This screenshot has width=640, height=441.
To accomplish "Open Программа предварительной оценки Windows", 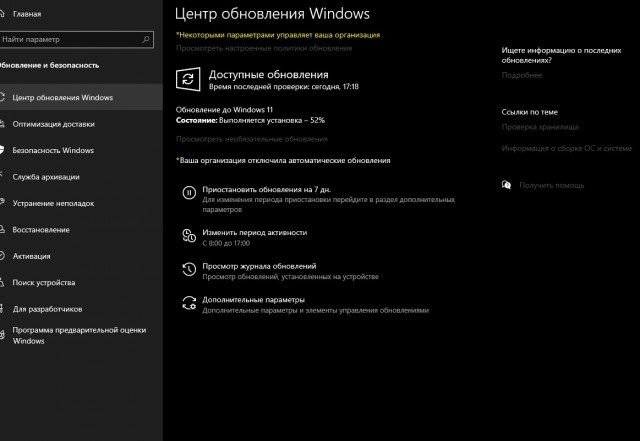I will pos(81,335).
